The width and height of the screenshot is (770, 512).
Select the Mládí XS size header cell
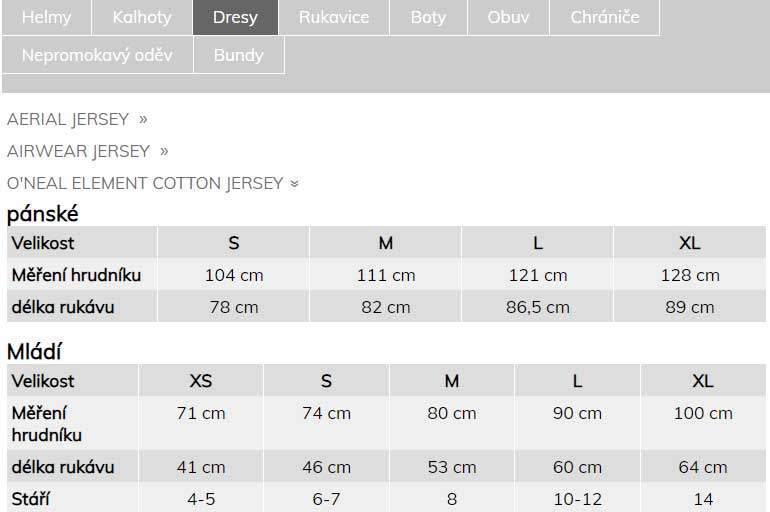tap(201, 380)
